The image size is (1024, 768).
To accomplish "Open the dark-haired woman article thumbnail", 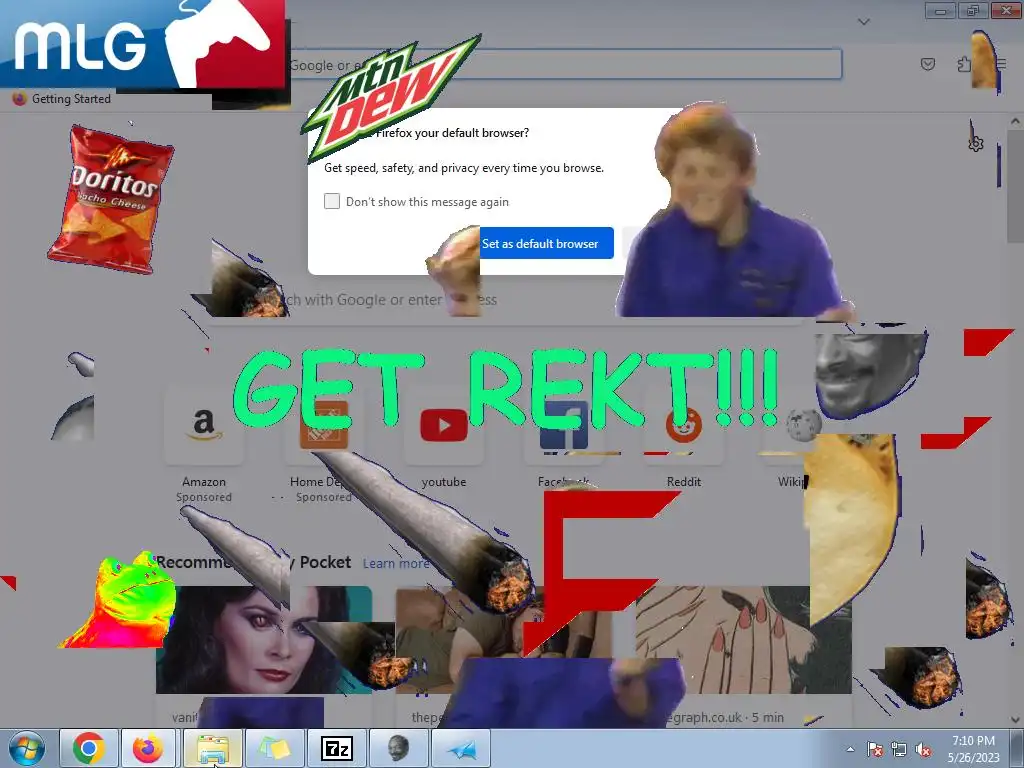I will [264, 639].
